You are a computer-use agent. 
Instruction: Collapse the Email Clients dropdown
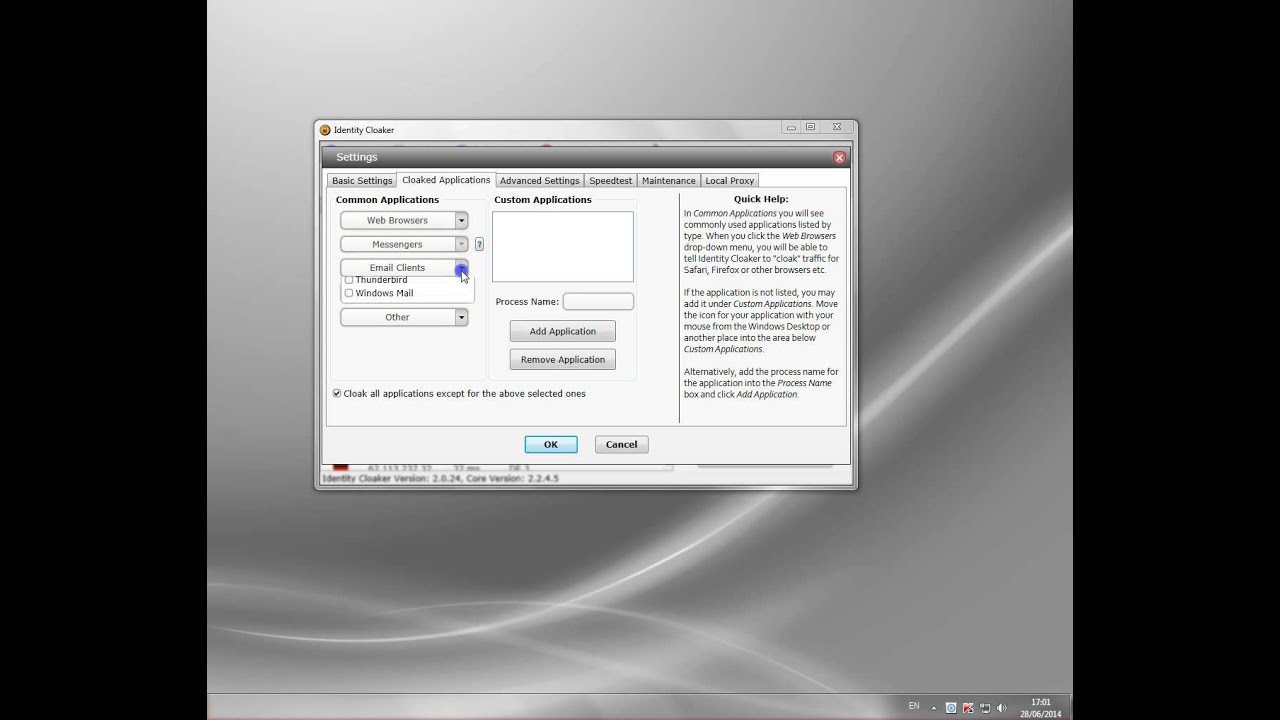(x=461, y=267)
